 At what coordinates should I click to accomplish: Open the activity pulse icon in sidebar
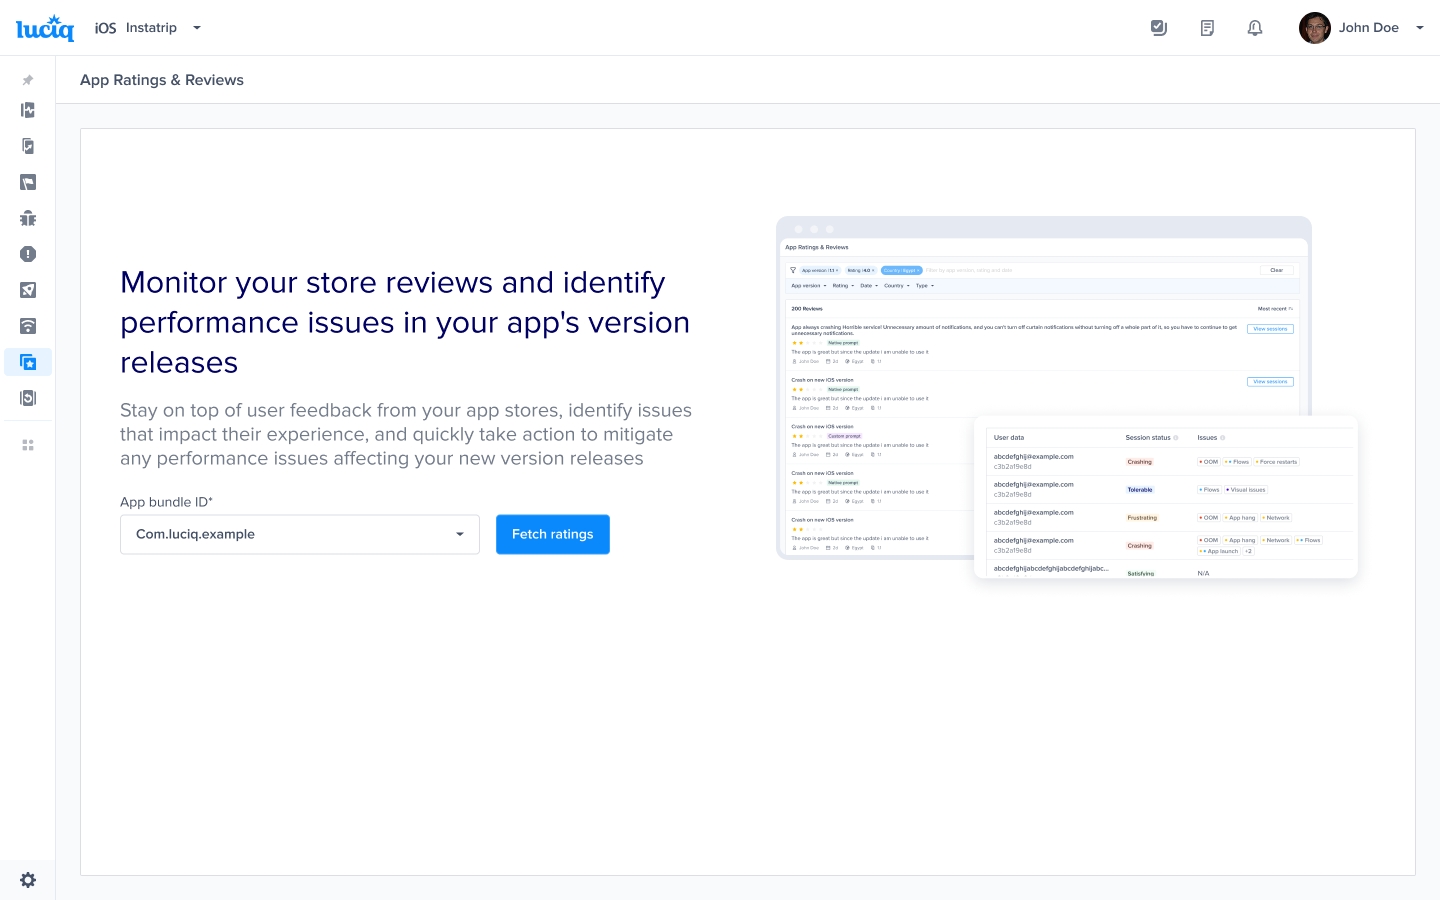pyautogui.click(x=28, y=110)
